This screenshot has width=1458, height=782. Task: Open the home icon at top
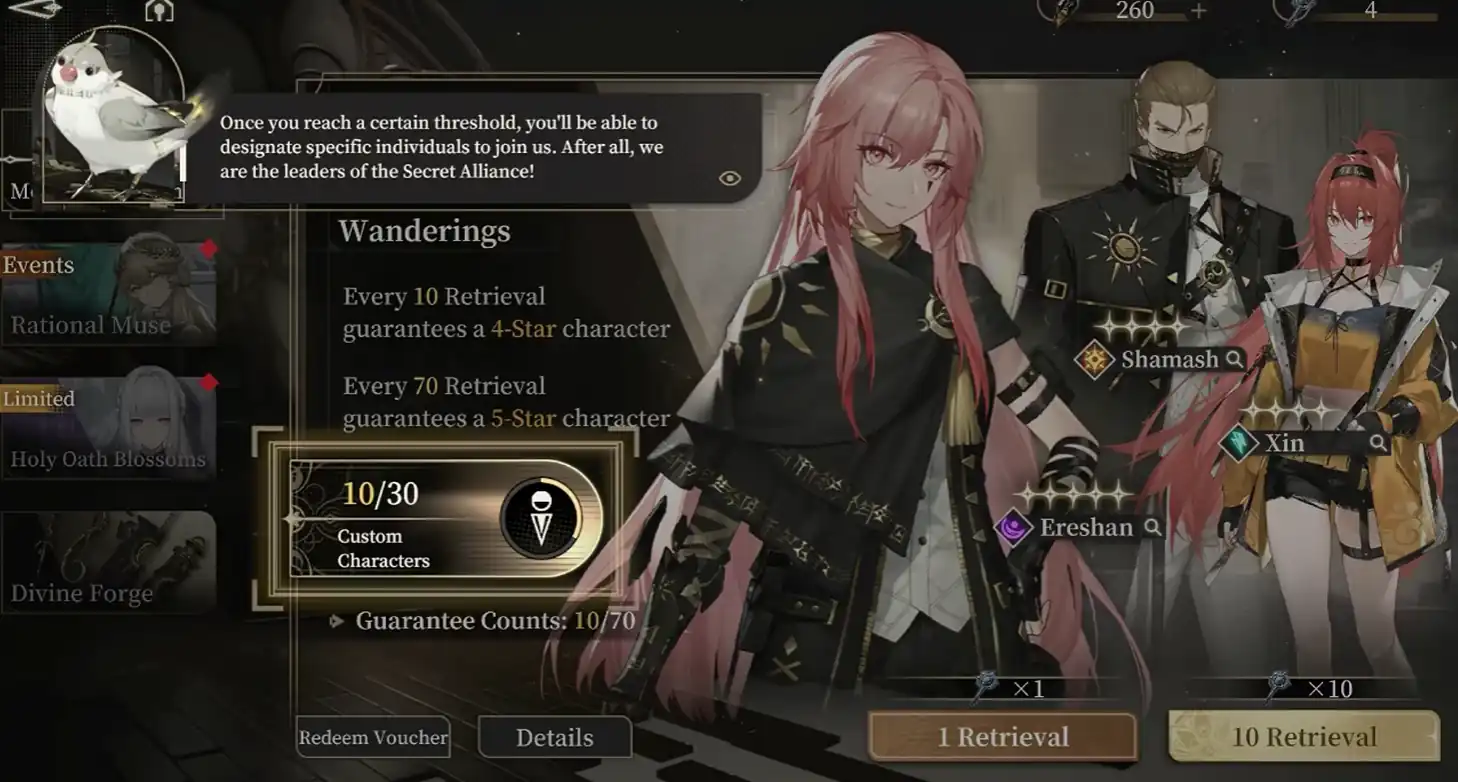[159, 10]
